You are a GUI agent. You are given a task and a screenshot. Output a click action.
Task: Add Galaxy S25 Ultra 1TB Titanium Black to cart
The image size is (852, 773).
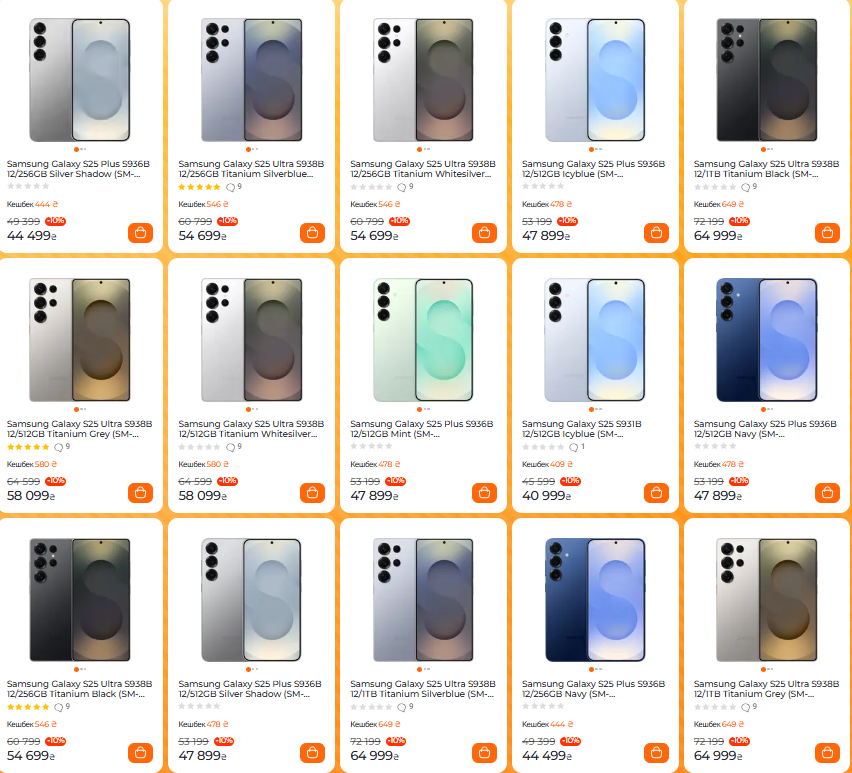[827, 232]
